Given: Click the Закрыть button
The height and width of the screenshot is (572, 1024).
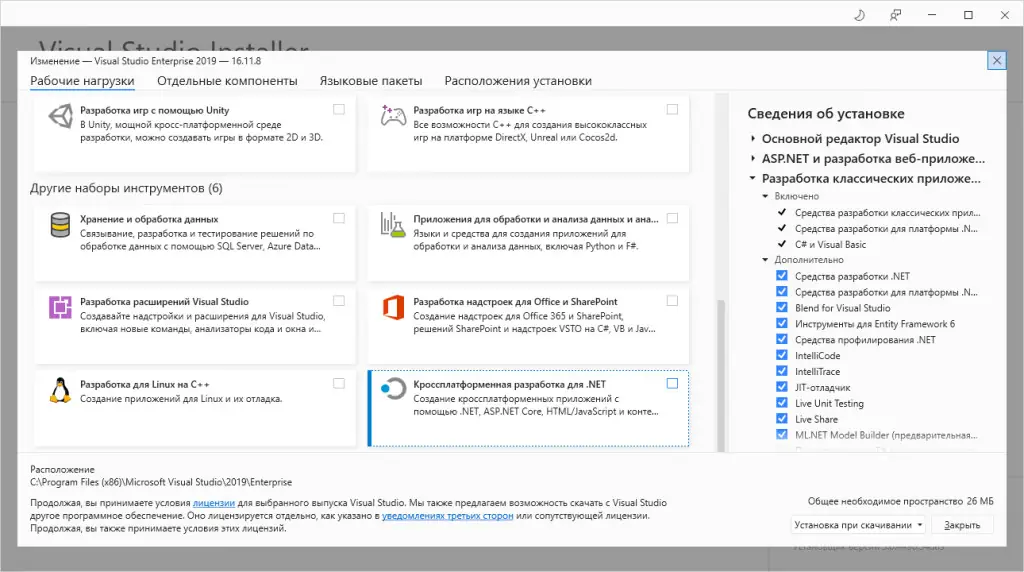Looking at the screenshot, I should click(962, 524).
